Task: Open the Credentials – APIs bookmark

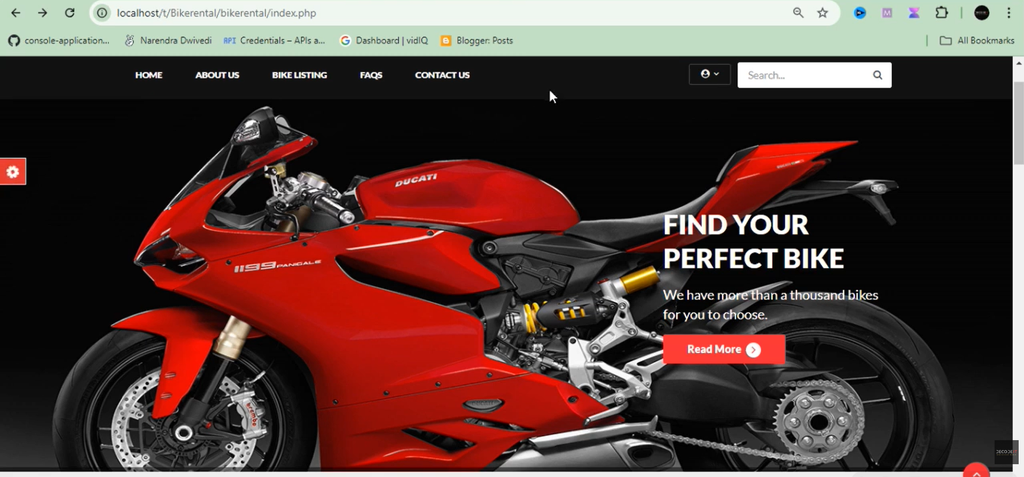Action: coord(274,41)
